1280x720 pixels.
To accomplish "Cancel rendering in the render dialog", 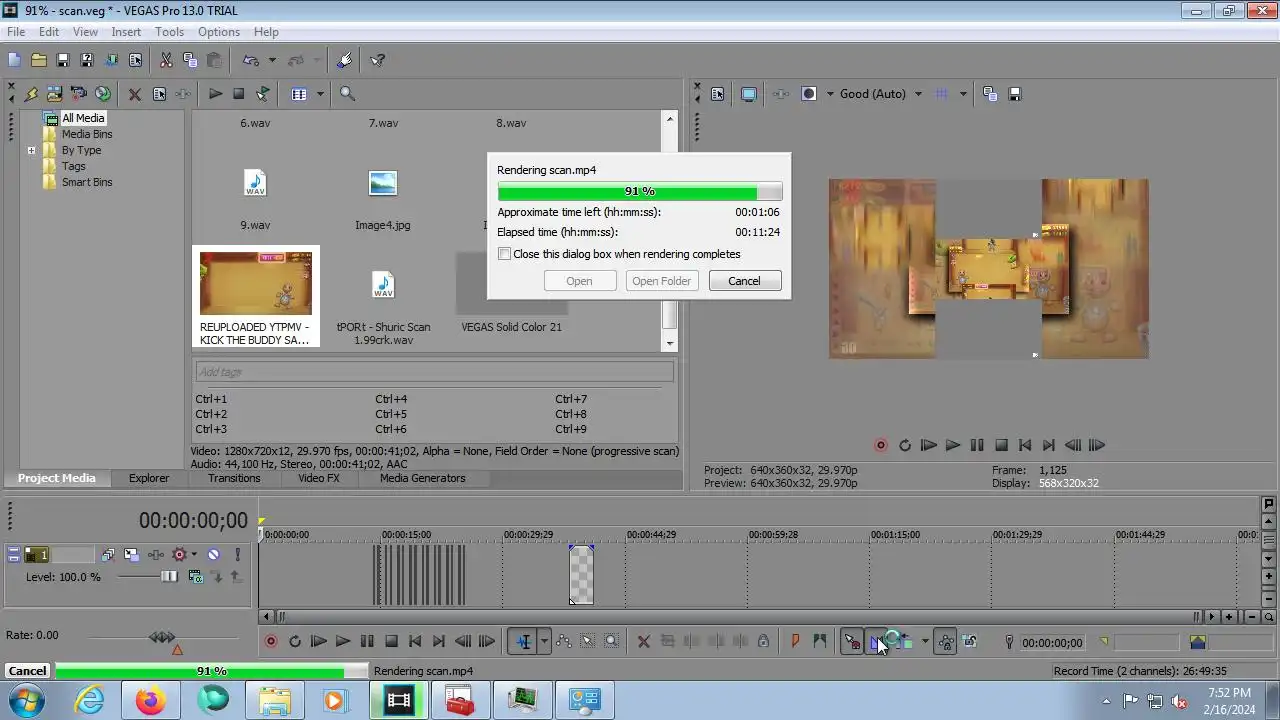I will click(744, 281).
